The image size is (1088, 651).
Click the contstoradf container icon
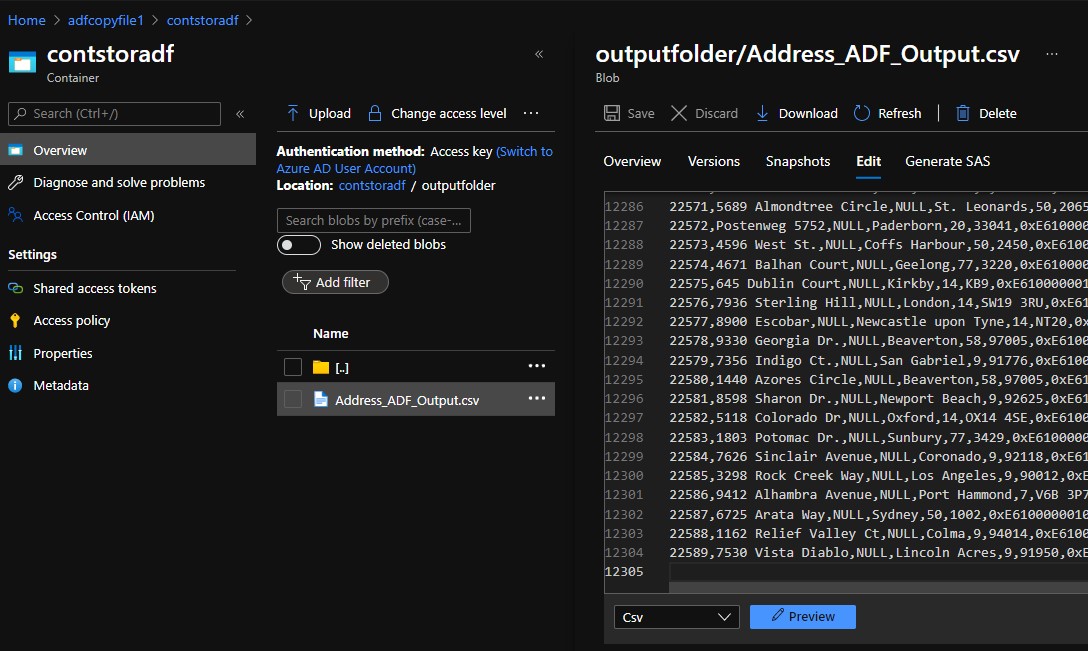click(22, 62)
